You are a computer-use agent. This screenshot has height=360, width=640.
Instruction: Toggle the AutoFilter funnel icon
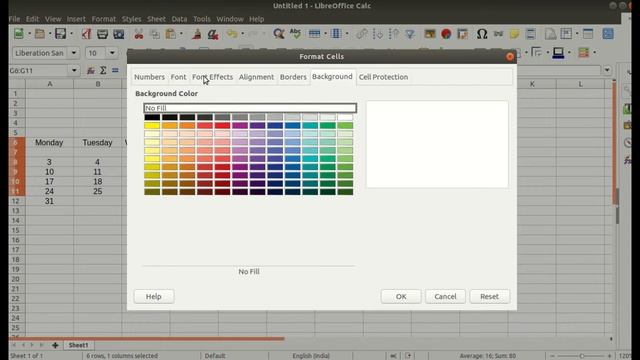tap(410, 34)
